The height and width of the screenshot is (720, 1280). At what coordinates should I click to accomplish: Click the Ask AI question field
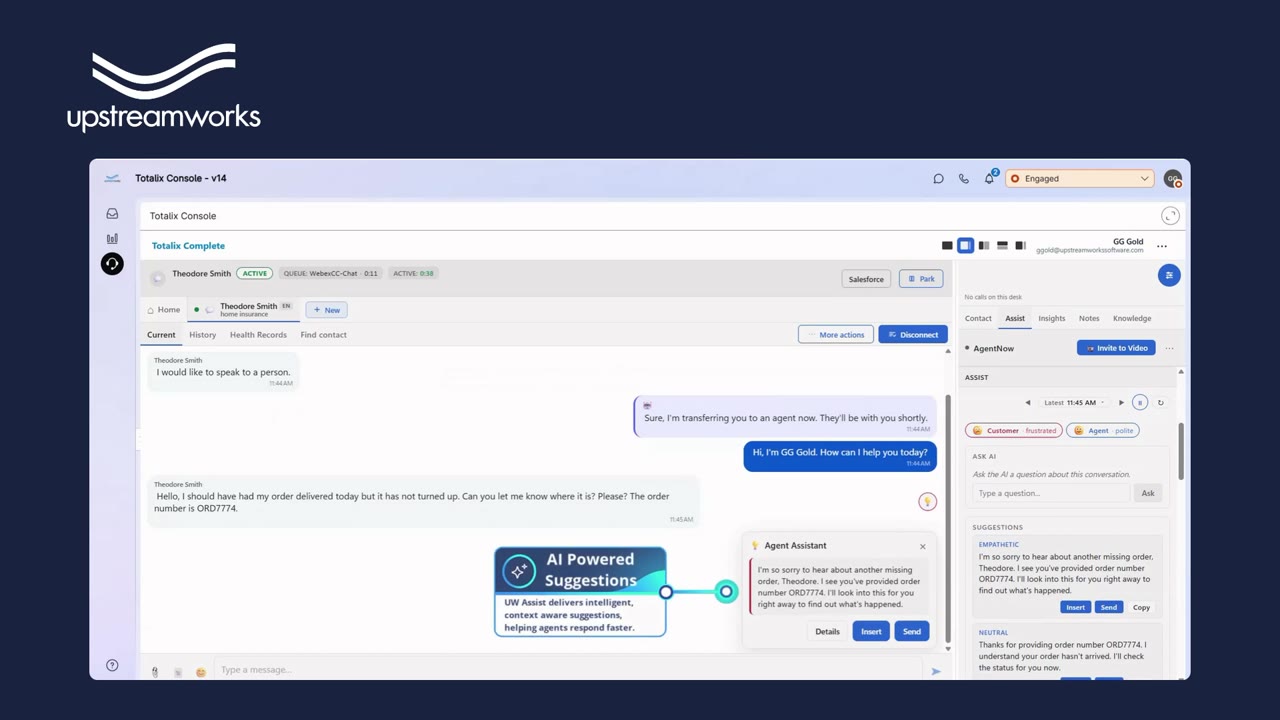click(1052, 493)
